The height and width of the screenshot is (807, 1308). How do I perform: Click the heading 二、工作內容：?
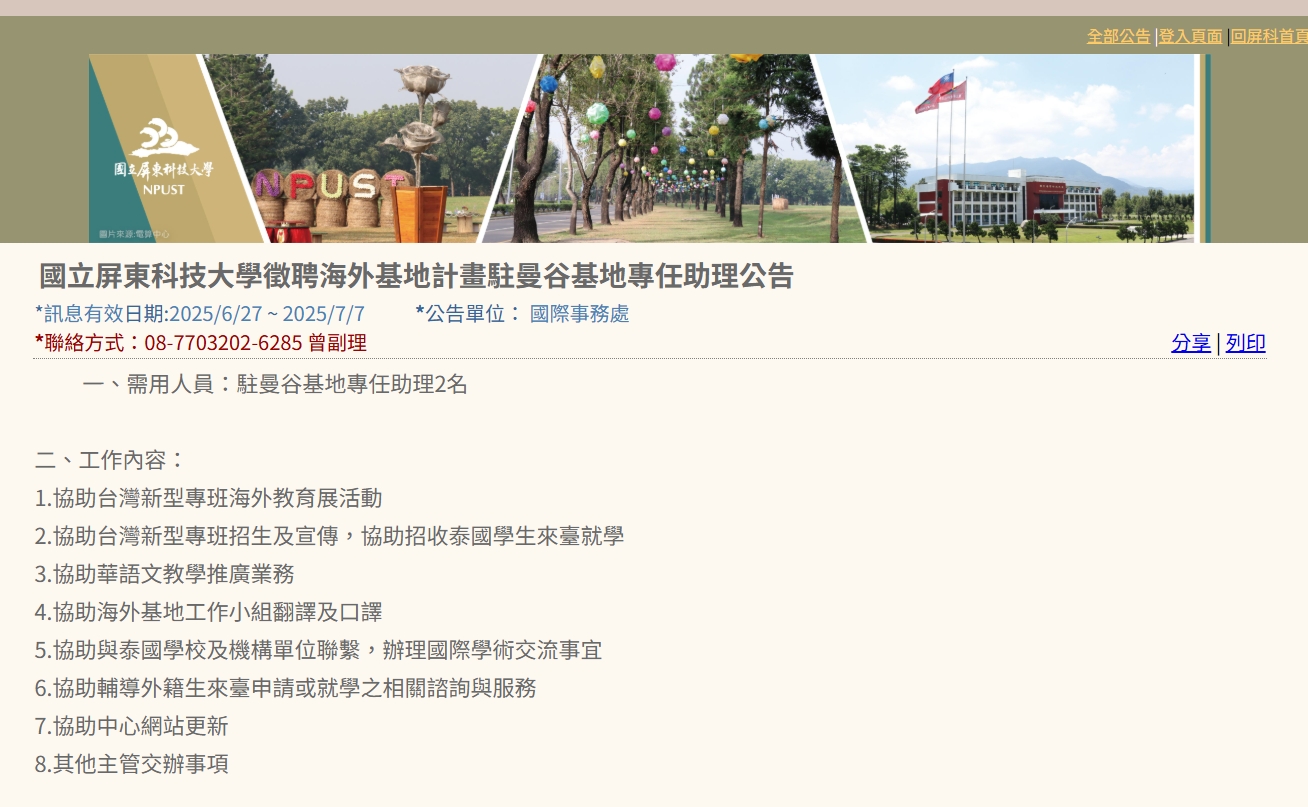111,461
